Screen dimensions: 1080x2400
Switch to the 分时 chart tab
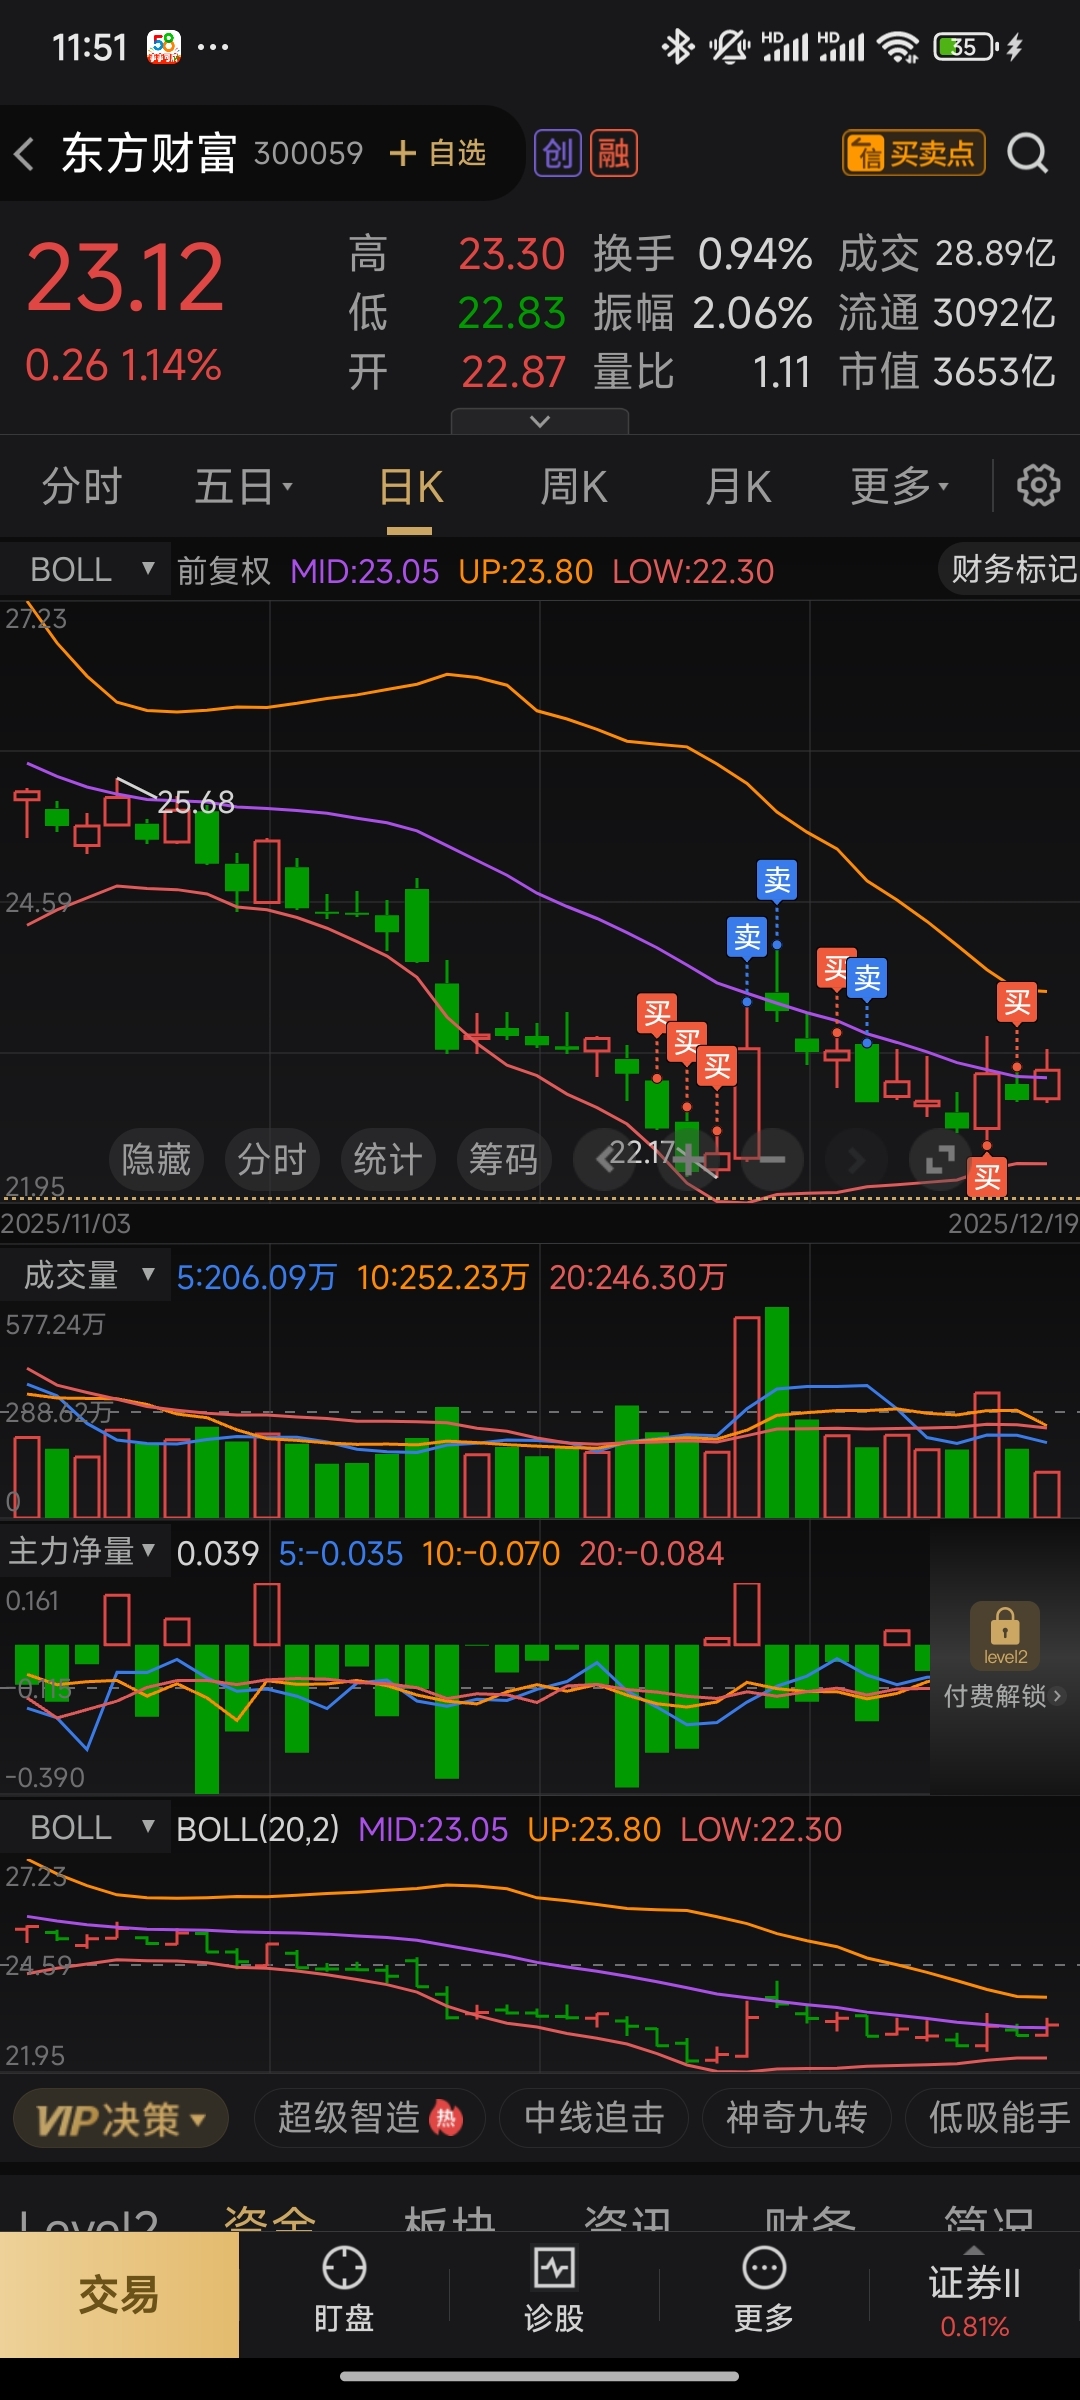tap(82, 487)
